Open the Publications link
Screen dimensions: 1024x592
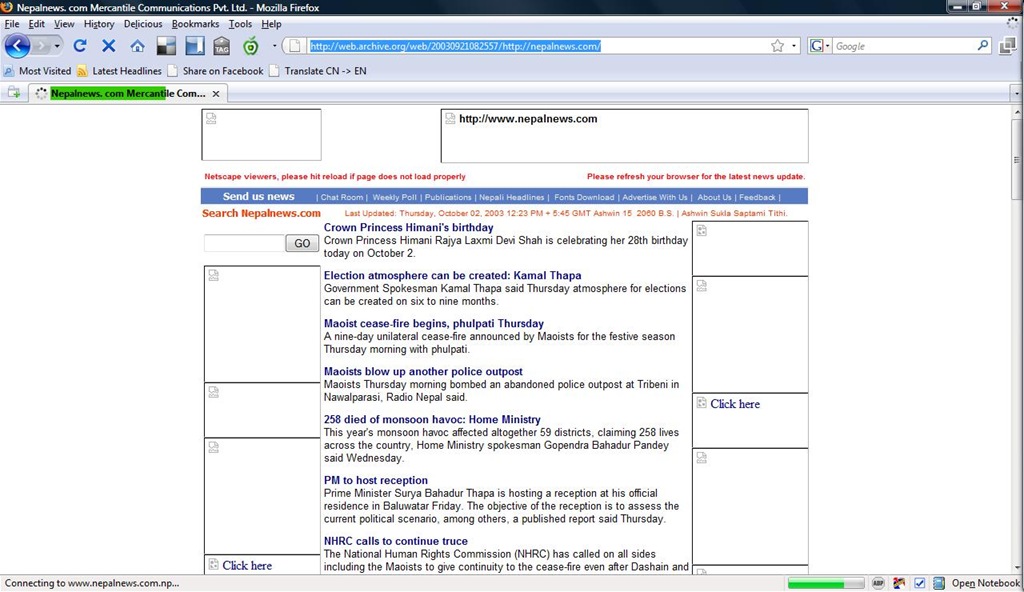point(448,197)
